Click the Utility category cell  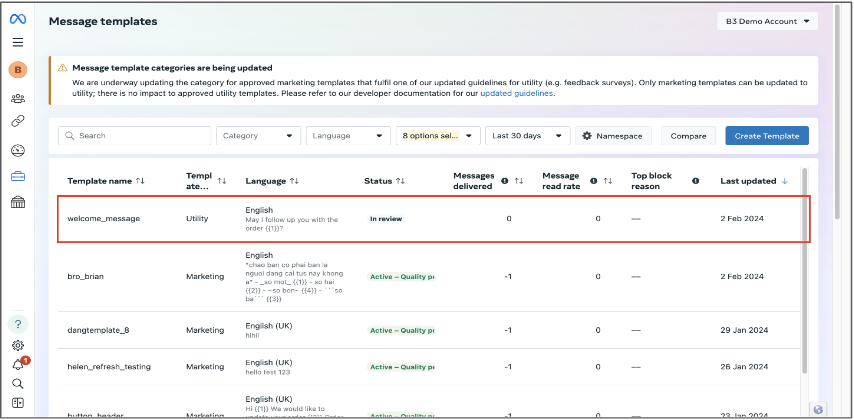tap(197, 218)
